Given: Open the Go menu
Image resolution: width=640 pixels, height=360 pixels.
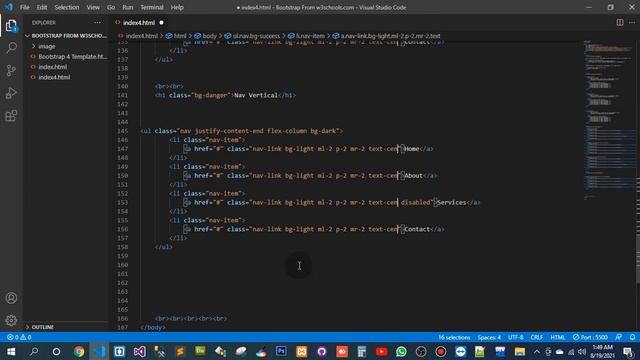Looking at the screenshot, I should [111, 7].
